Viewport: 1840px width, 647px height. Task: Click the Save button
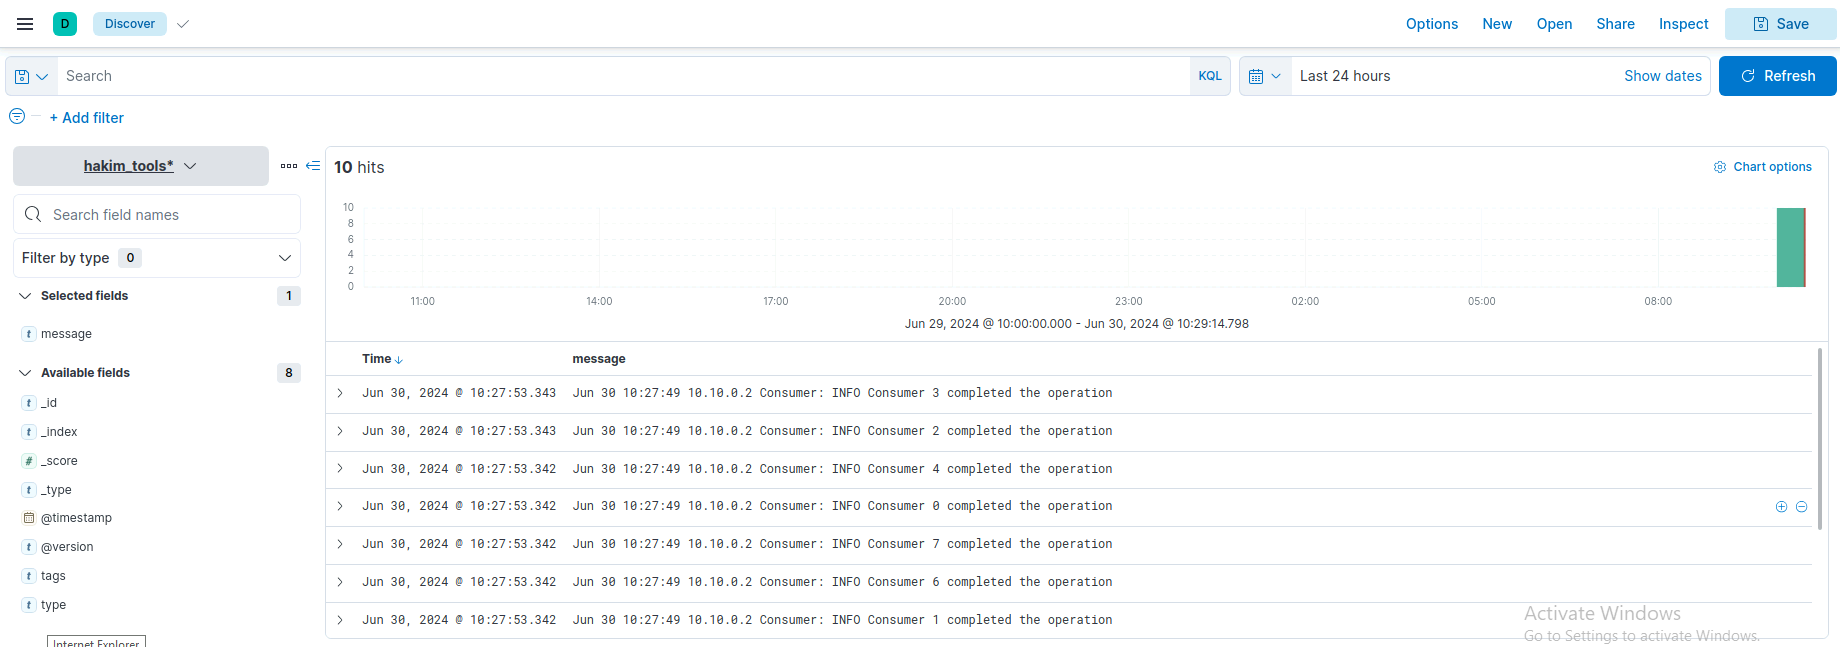coord(1781,24)
